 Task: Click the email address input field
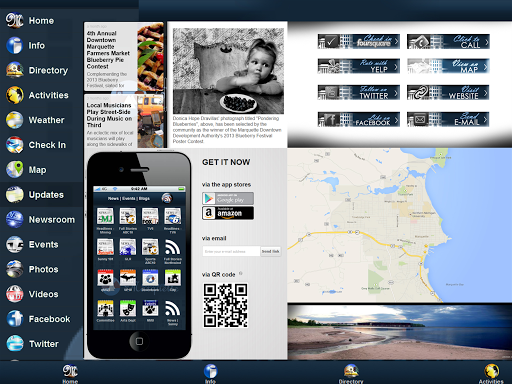point(231,251)
